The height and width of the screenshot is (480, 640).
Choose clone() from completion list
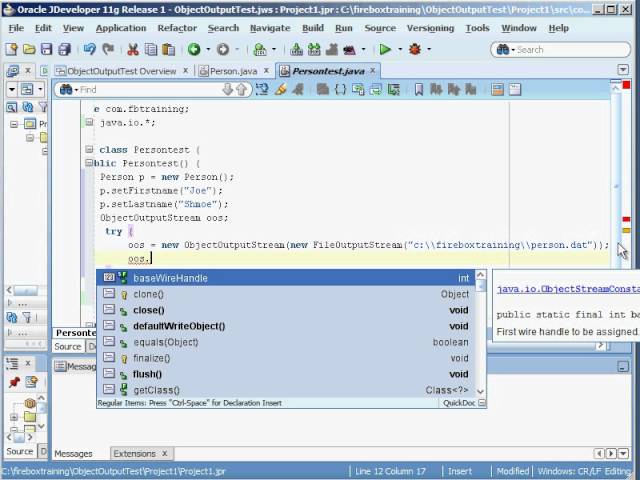click(286, 294)
